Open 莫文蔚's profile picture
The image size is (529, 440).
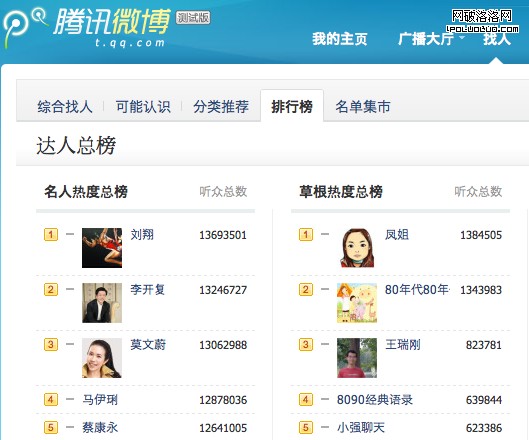point(102,358)
